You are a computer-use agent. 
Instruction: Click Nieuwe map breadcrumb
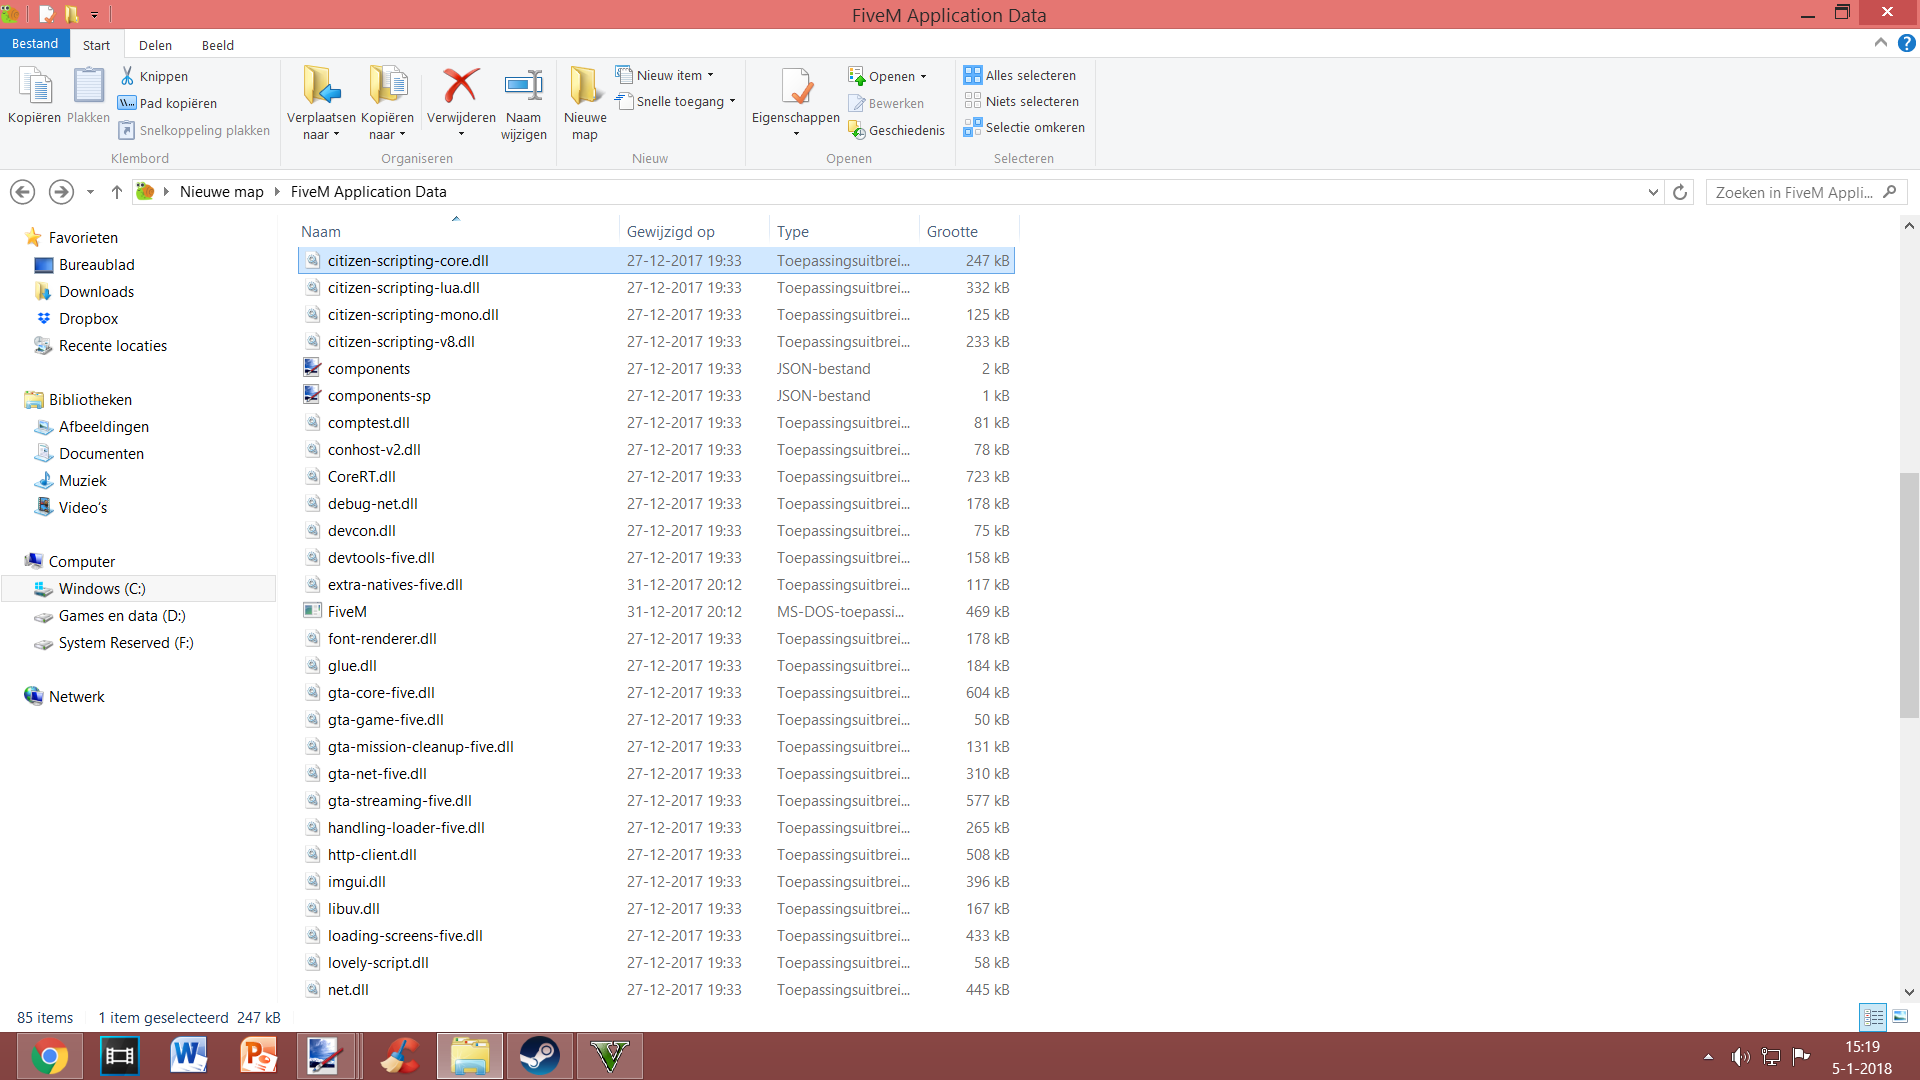point(222,192)
